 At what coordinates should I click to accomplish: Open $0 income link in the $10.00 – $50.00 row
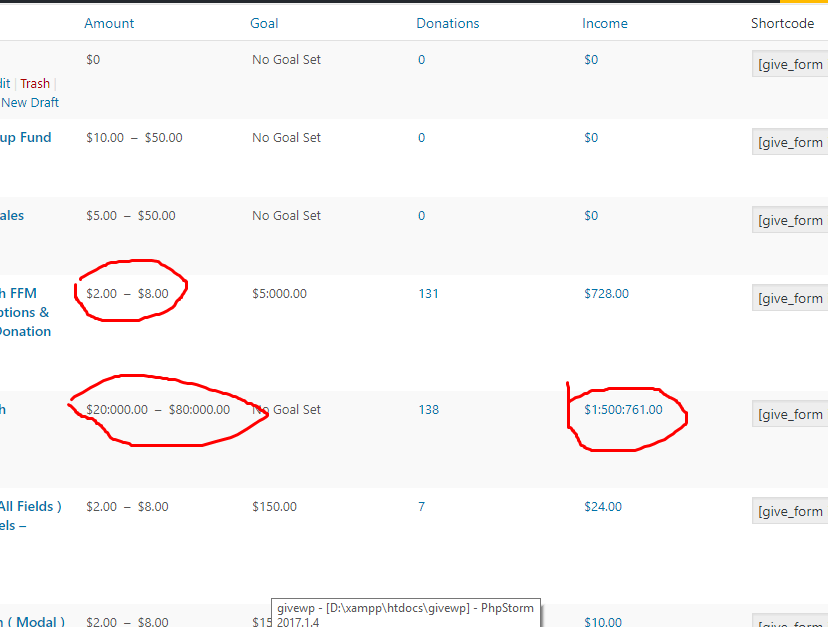[591, 138]
